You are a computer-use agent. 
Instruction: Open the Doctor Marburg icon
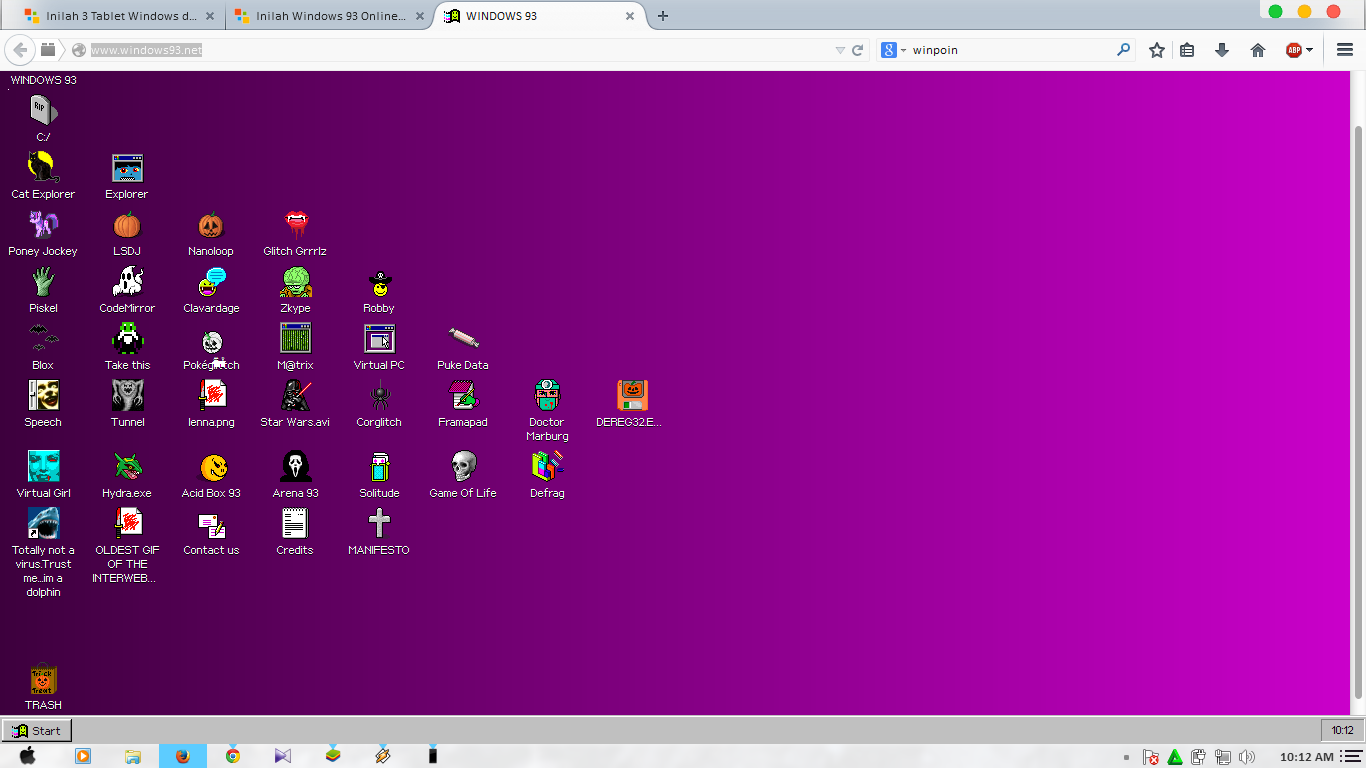(x=547, y=395)
